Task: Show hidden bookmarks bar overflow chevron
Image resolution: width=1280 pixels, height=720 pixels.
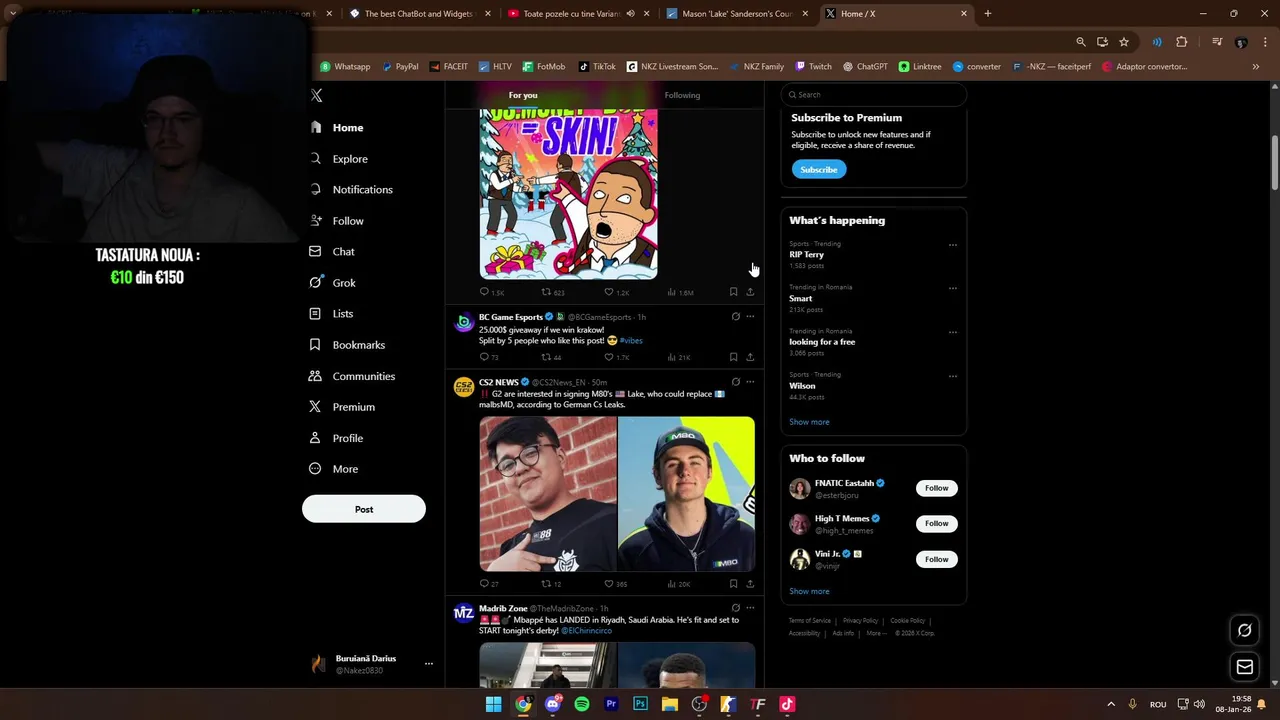Action: 1255,67
